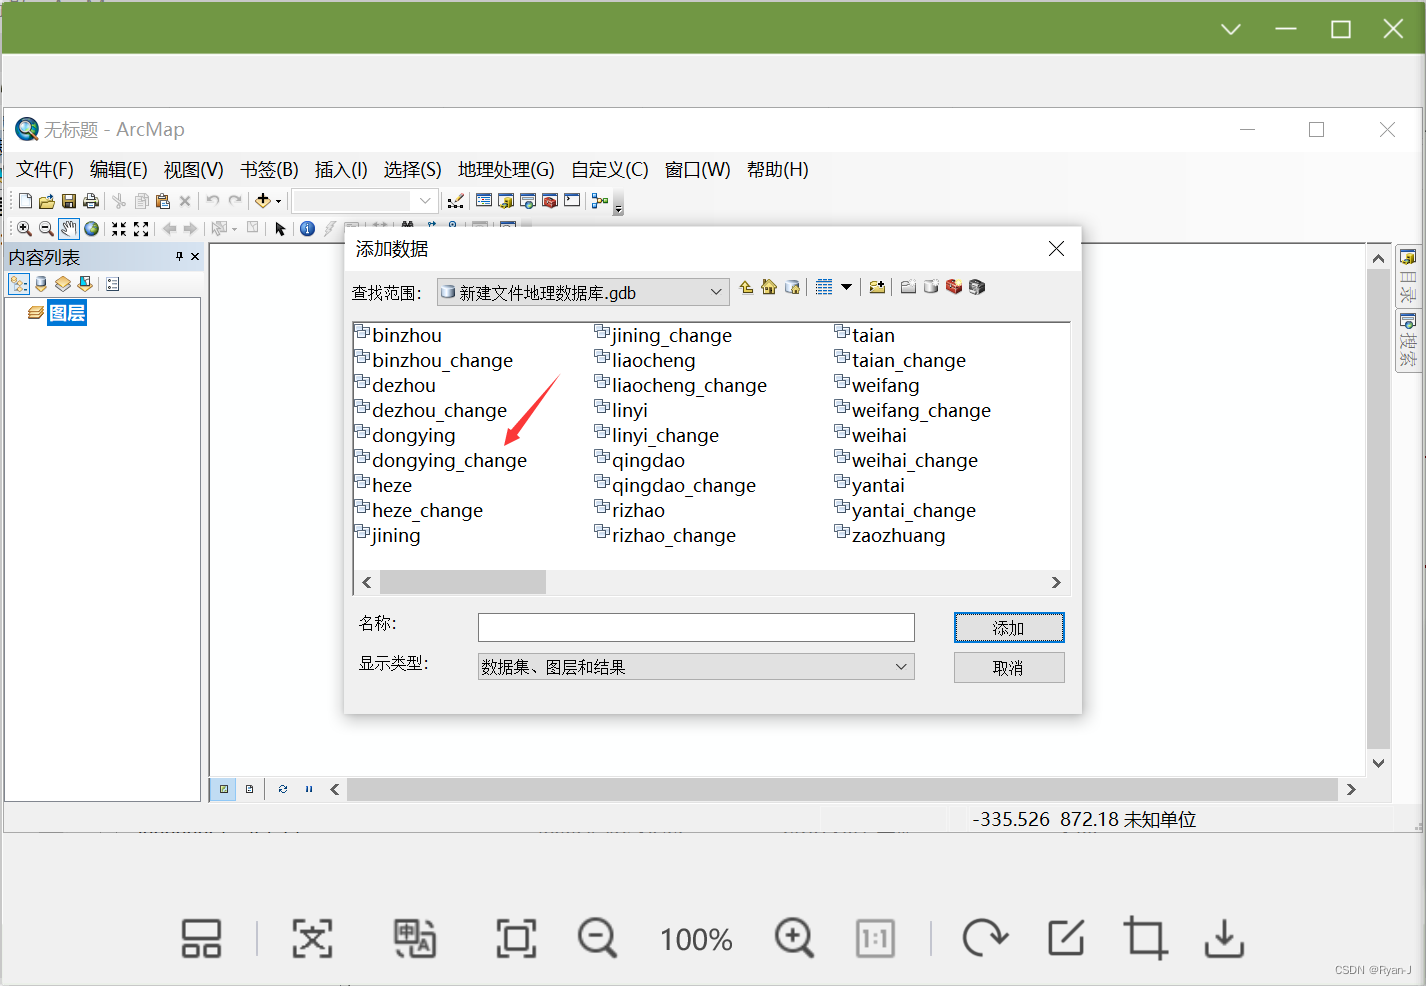Open the Show of type dropdown

pos(901,667)
